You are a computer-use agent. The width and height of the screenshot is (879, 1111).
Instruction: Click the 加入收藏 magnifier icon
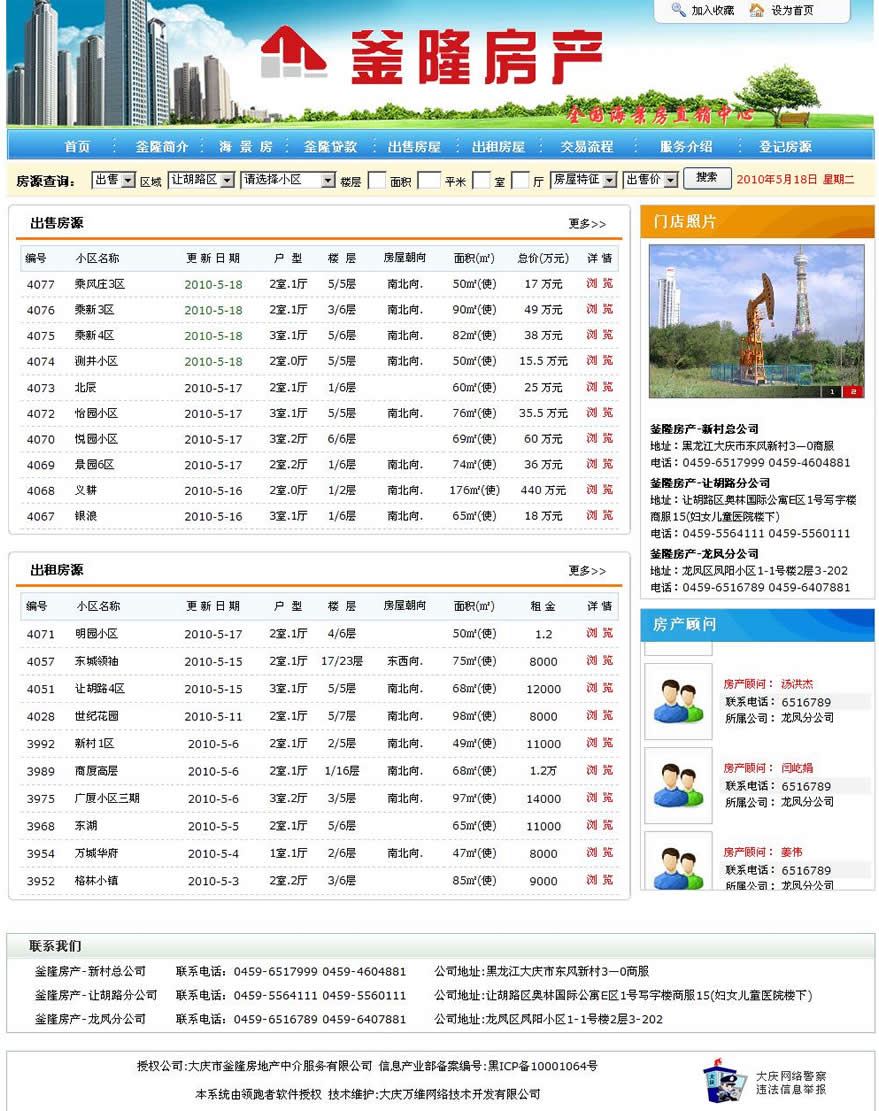point(678,10)
